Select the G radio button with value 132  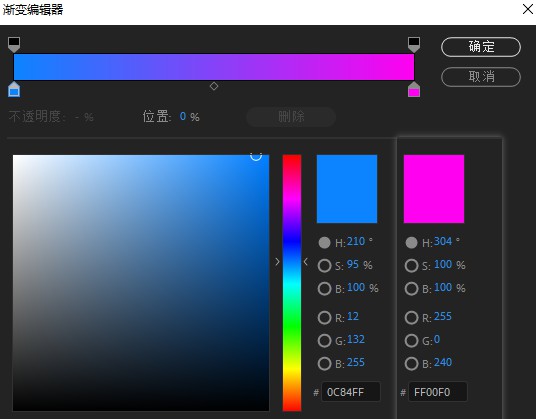(x=324, y=341)
